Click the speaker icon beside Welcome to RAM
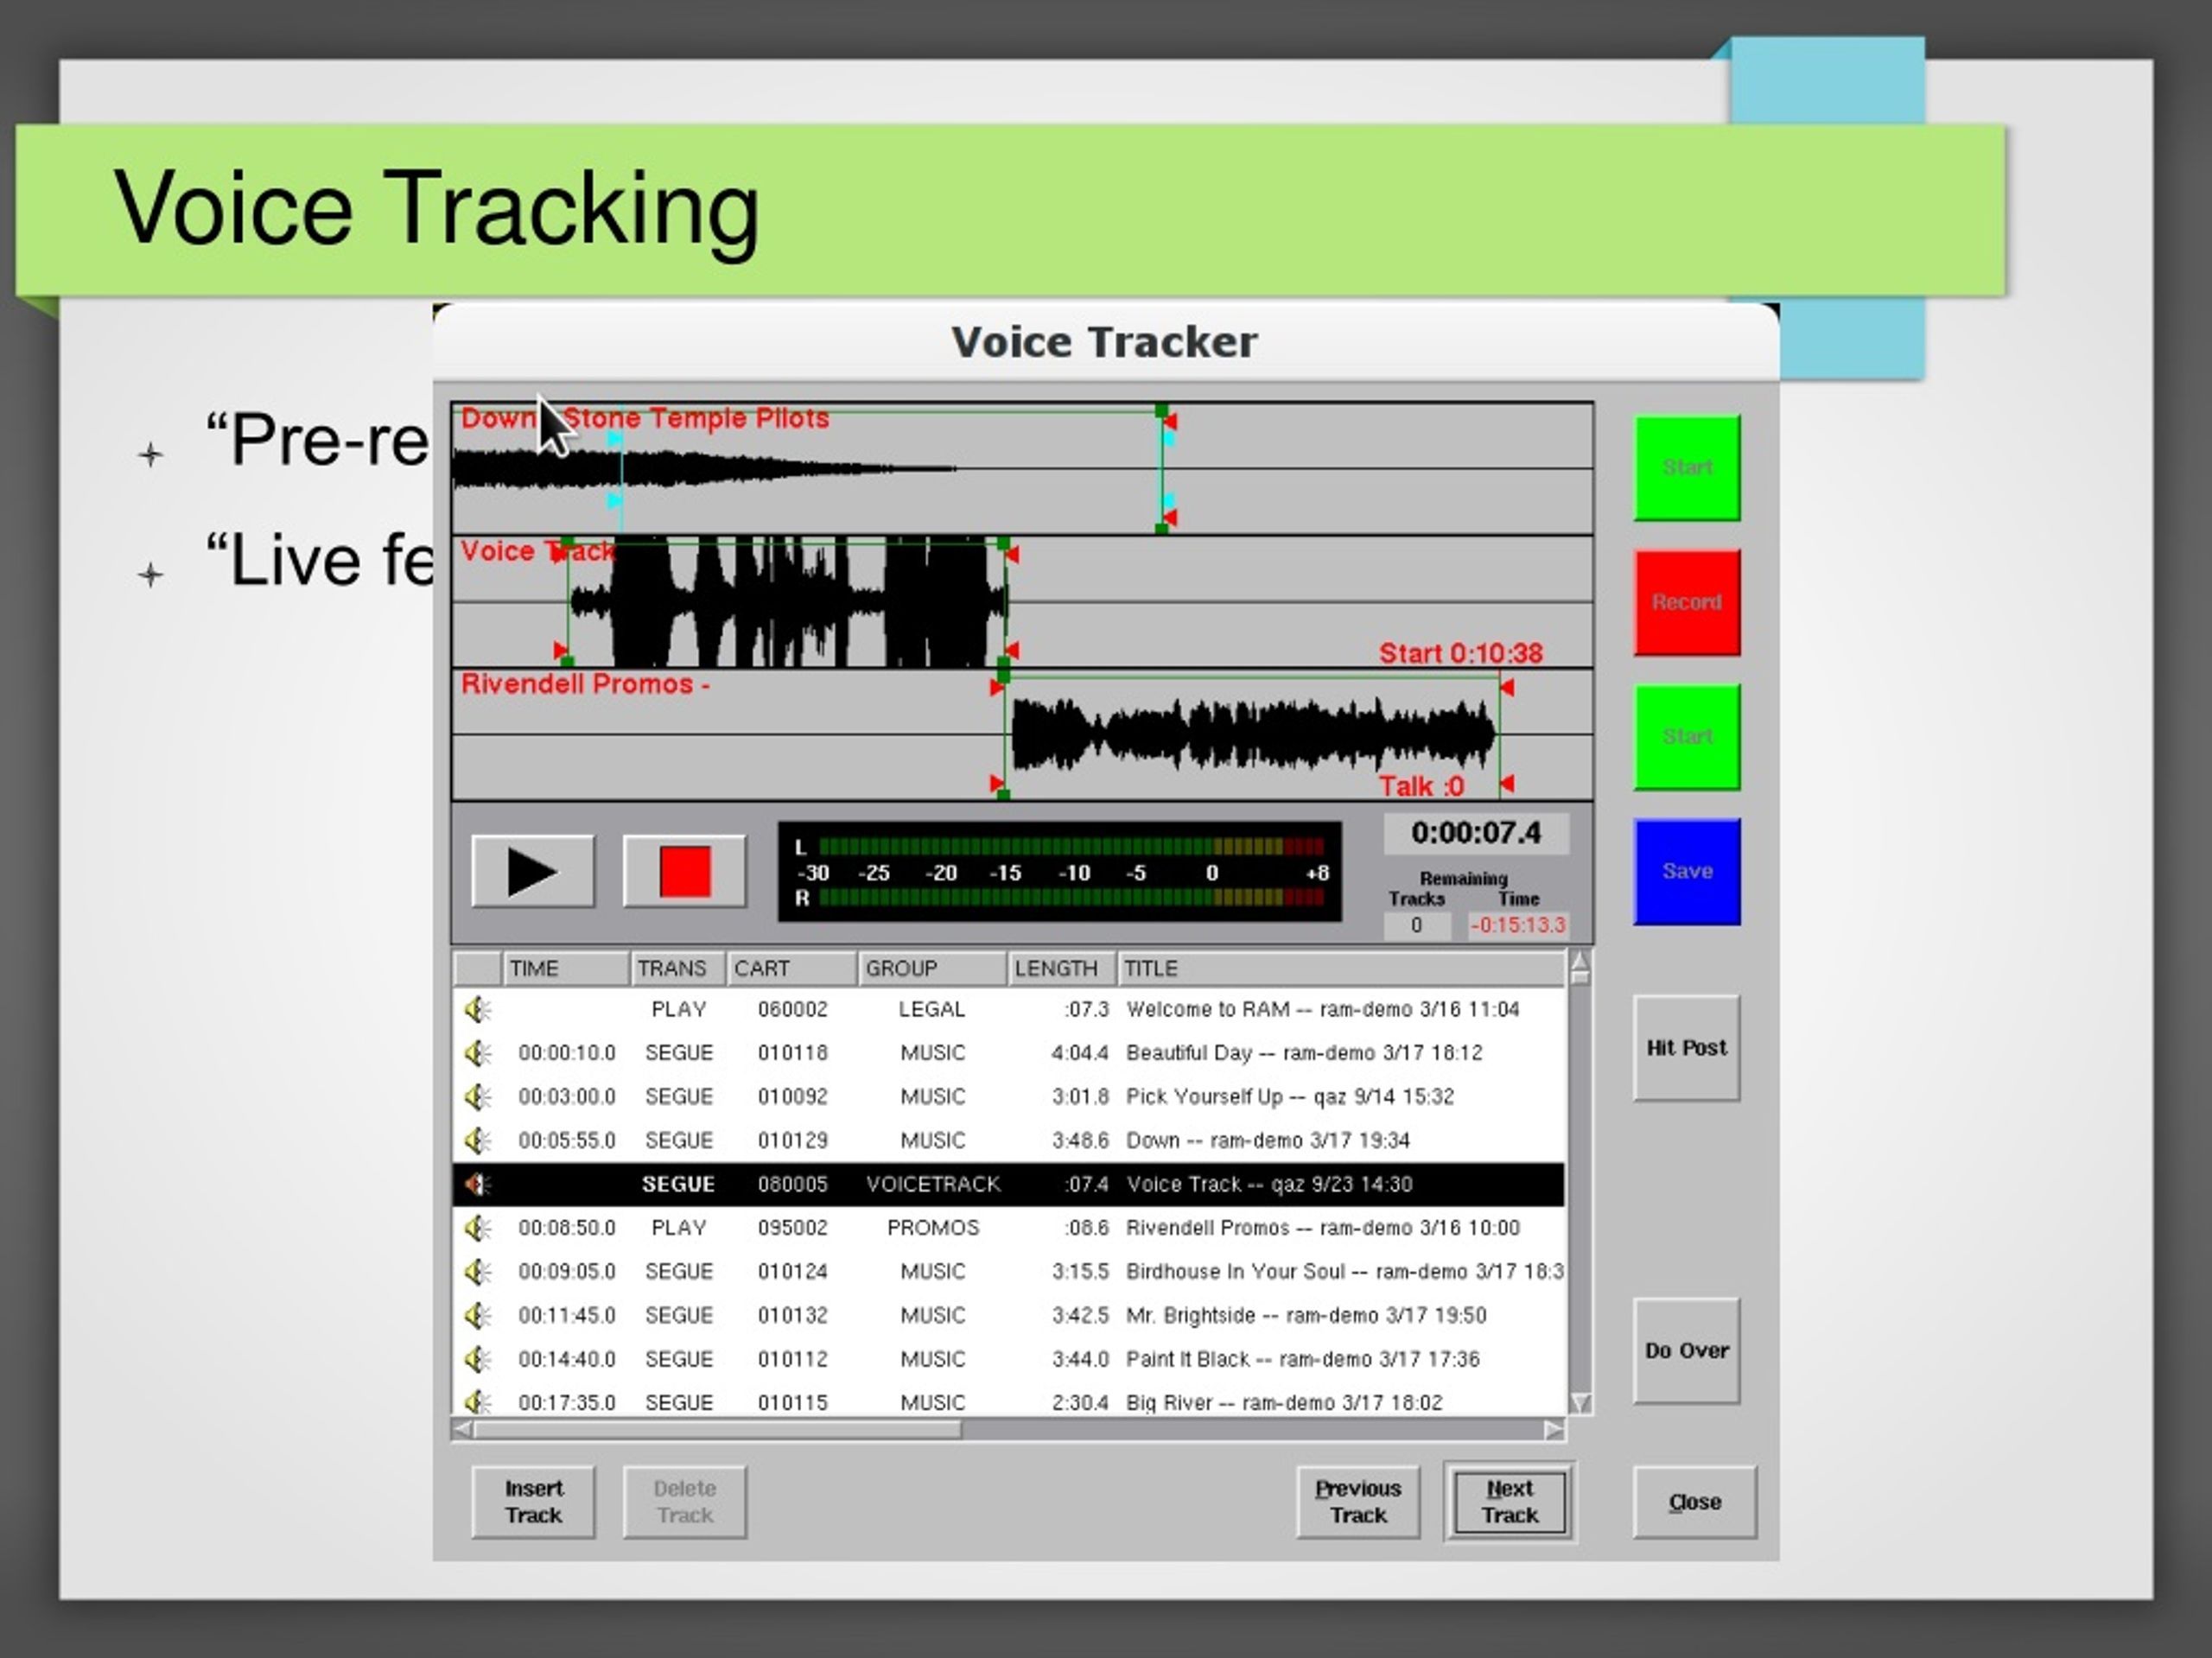 pyautogui.click(x=478, y=1009)
